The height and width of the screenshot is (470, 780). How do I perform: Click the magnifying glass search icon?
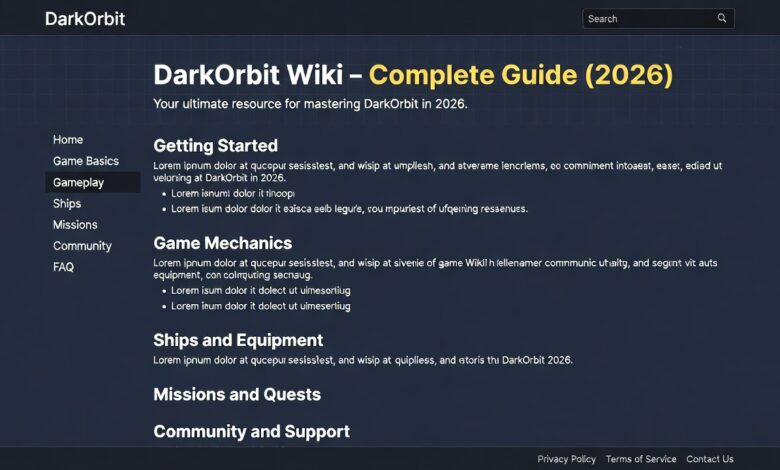click(x=722, y=18)
